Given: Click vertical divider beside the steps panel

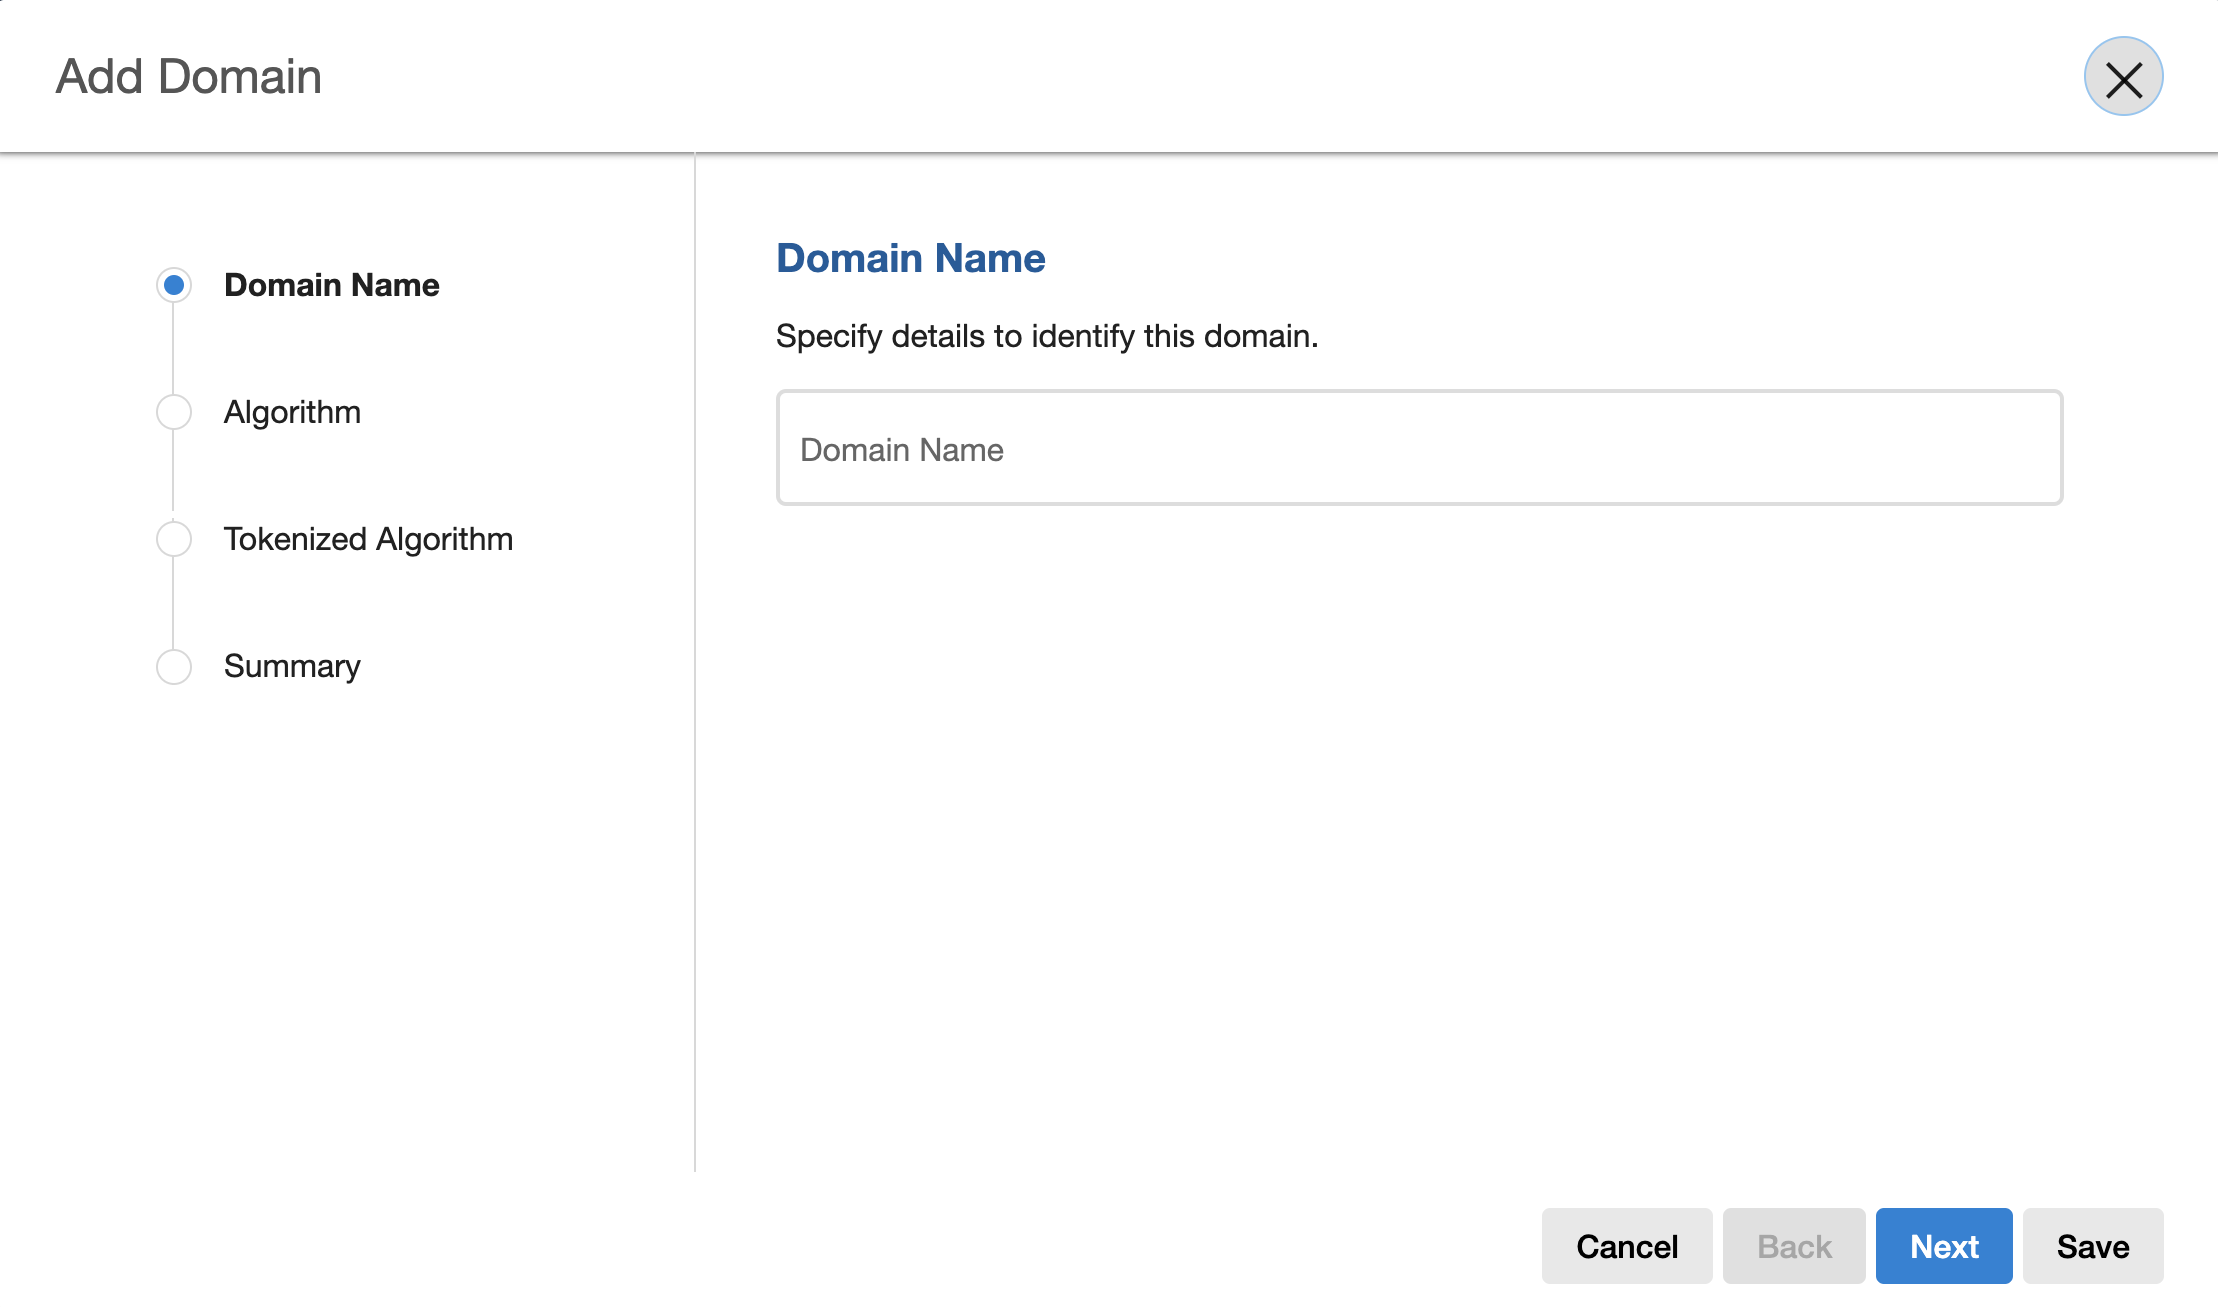Looking at the screenshot, I should click(694, 660).
